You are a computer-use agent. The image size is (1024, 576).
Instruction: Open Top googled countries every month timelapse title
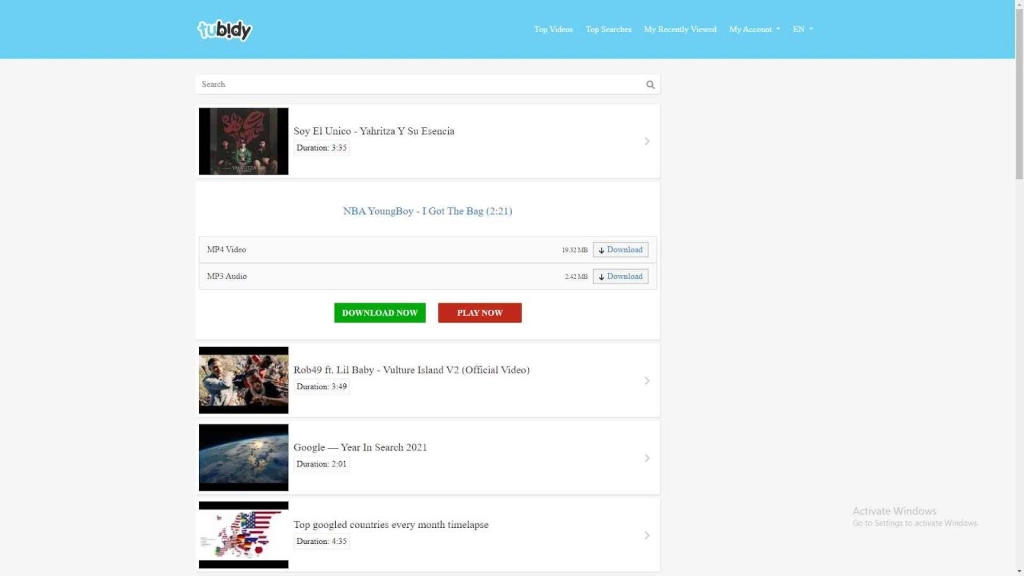(x=391, y=524)
